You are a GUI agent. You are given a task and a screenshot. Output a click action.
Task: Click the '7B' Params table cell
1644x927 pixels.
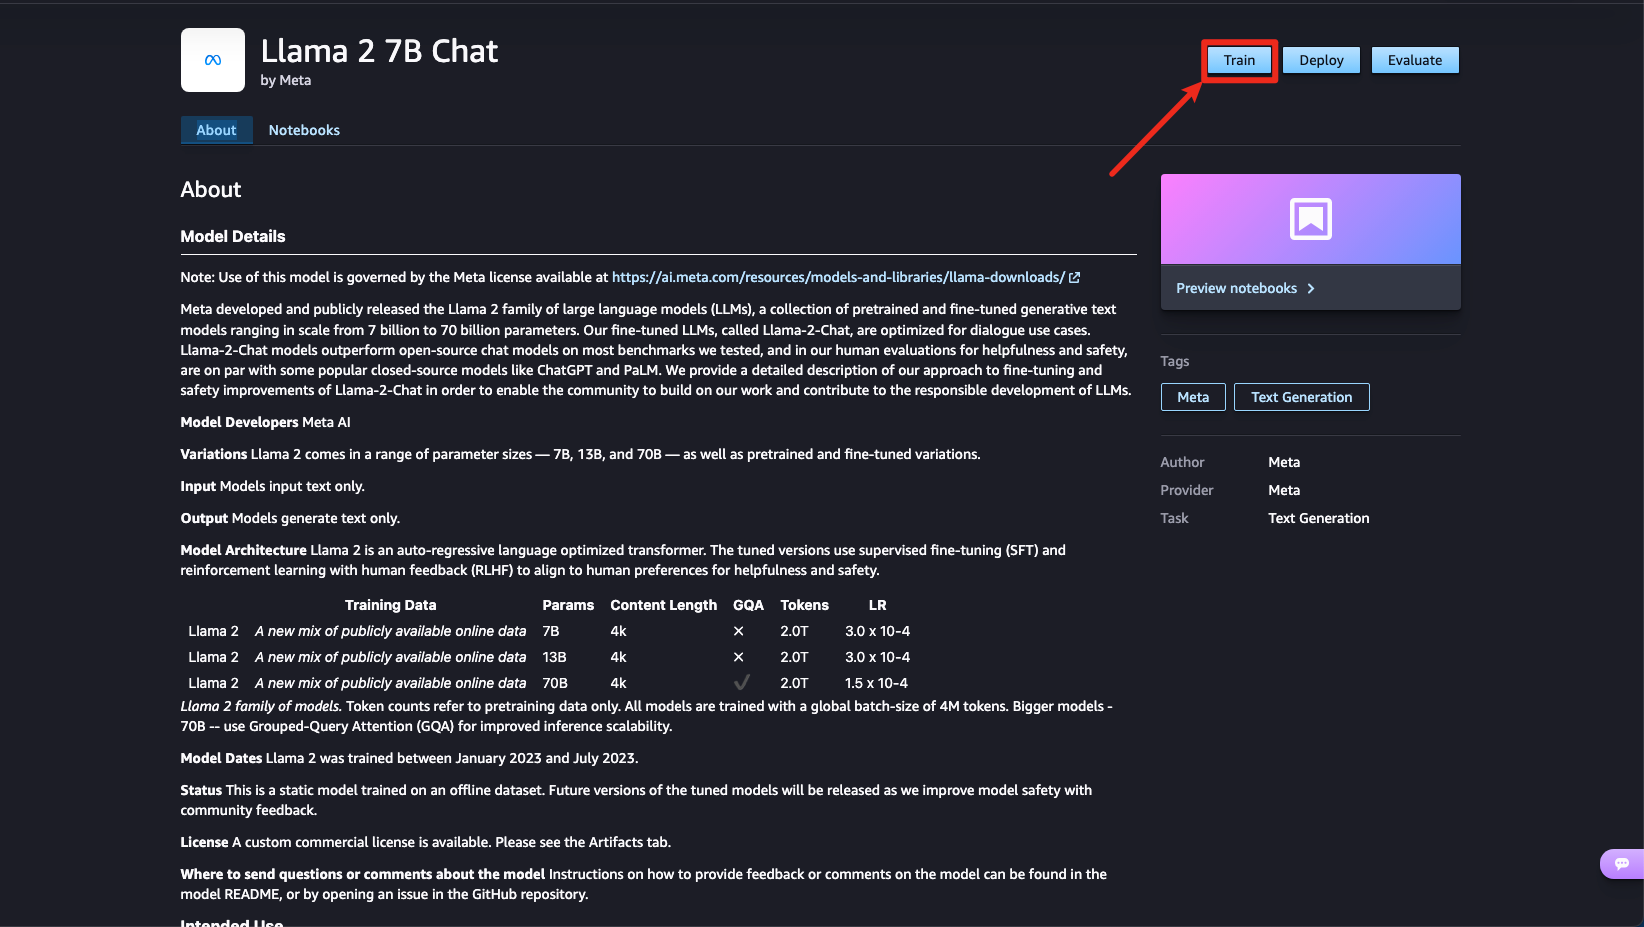click(551, 631)
